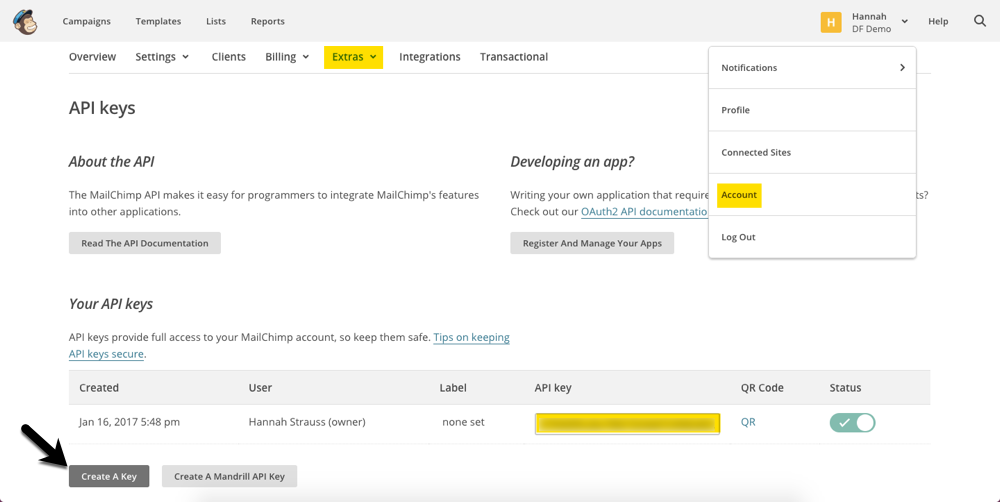Open Campaigns in top navigation
Viewport: 1000px width, 502px height.
coord(86,21)
